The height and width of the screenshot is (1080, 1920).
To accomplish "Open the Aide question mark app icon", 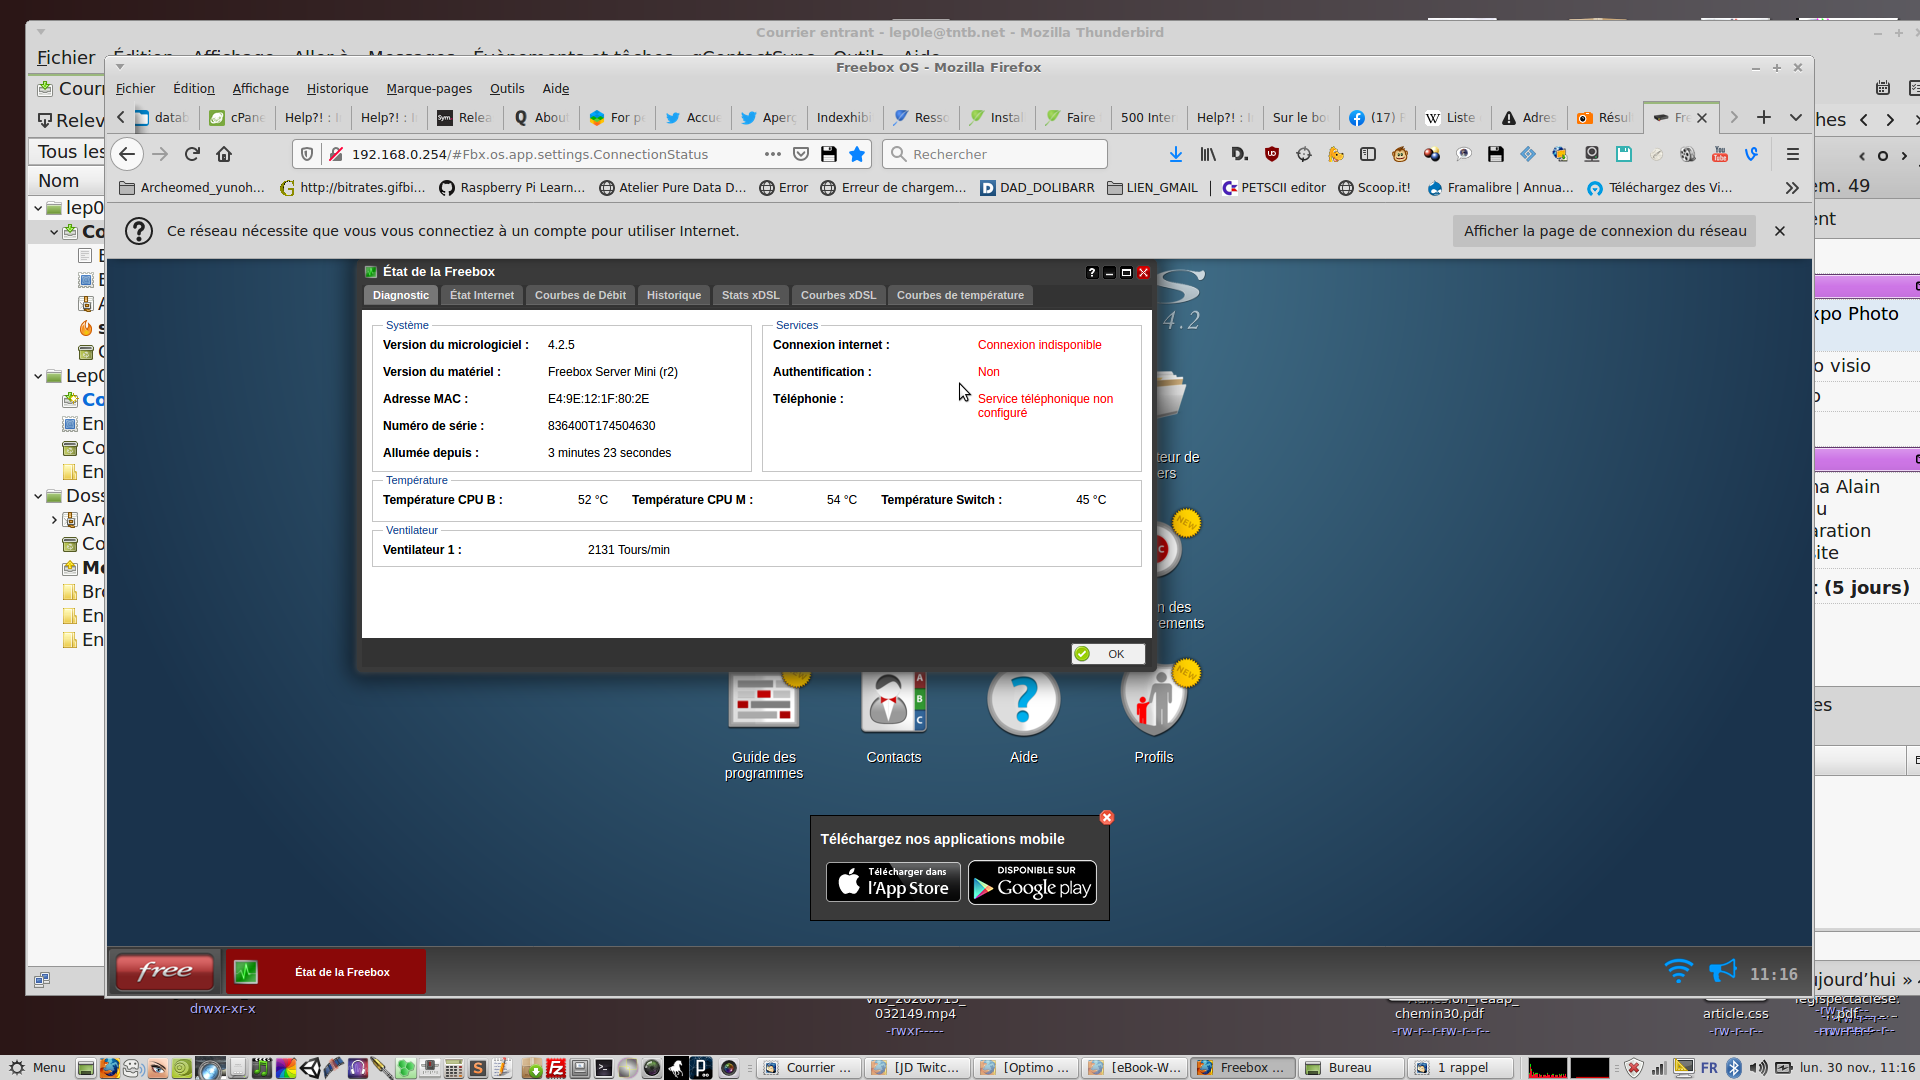I will [x=1023, y=701].
